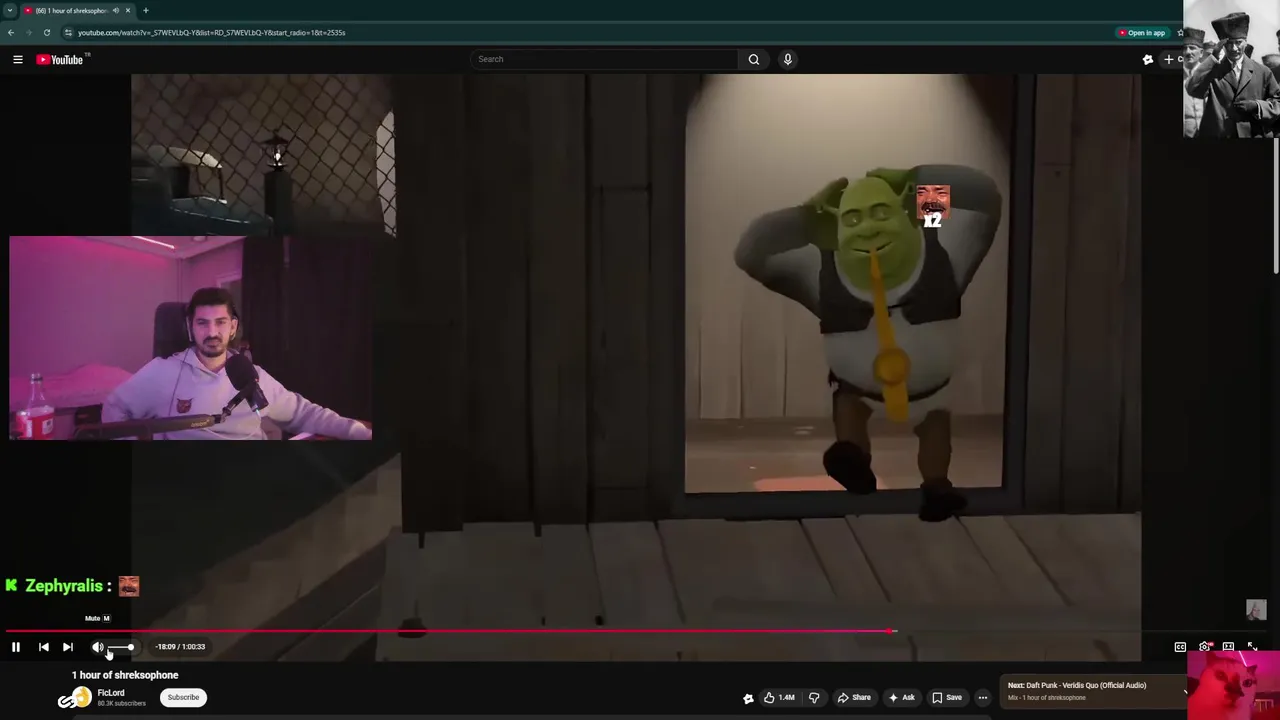Image resolution: width=1280 pixels, height=720 pixels.
Task: Open the FicLord channel avatar
Action: (x=80, y=698)
